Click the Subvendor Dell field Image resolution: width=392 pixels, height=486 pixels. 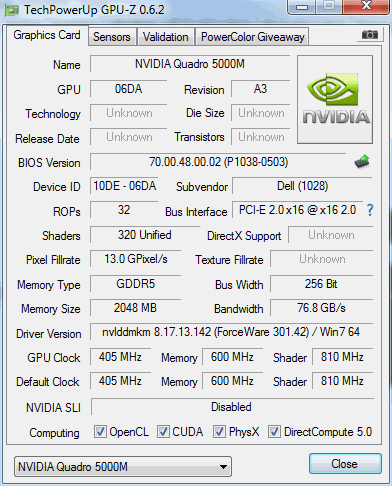302,186
